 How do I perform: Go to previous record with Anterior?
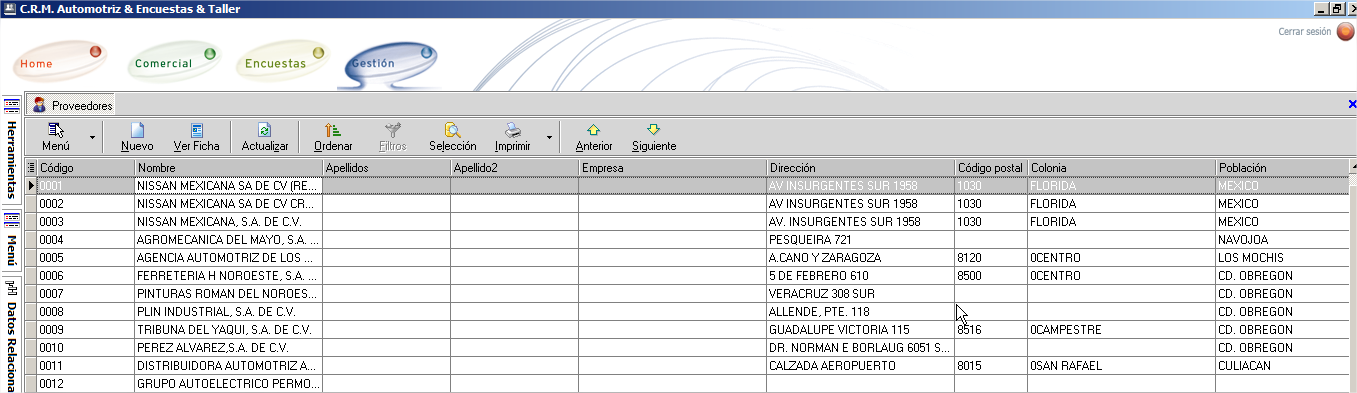[x=594, y=137]
